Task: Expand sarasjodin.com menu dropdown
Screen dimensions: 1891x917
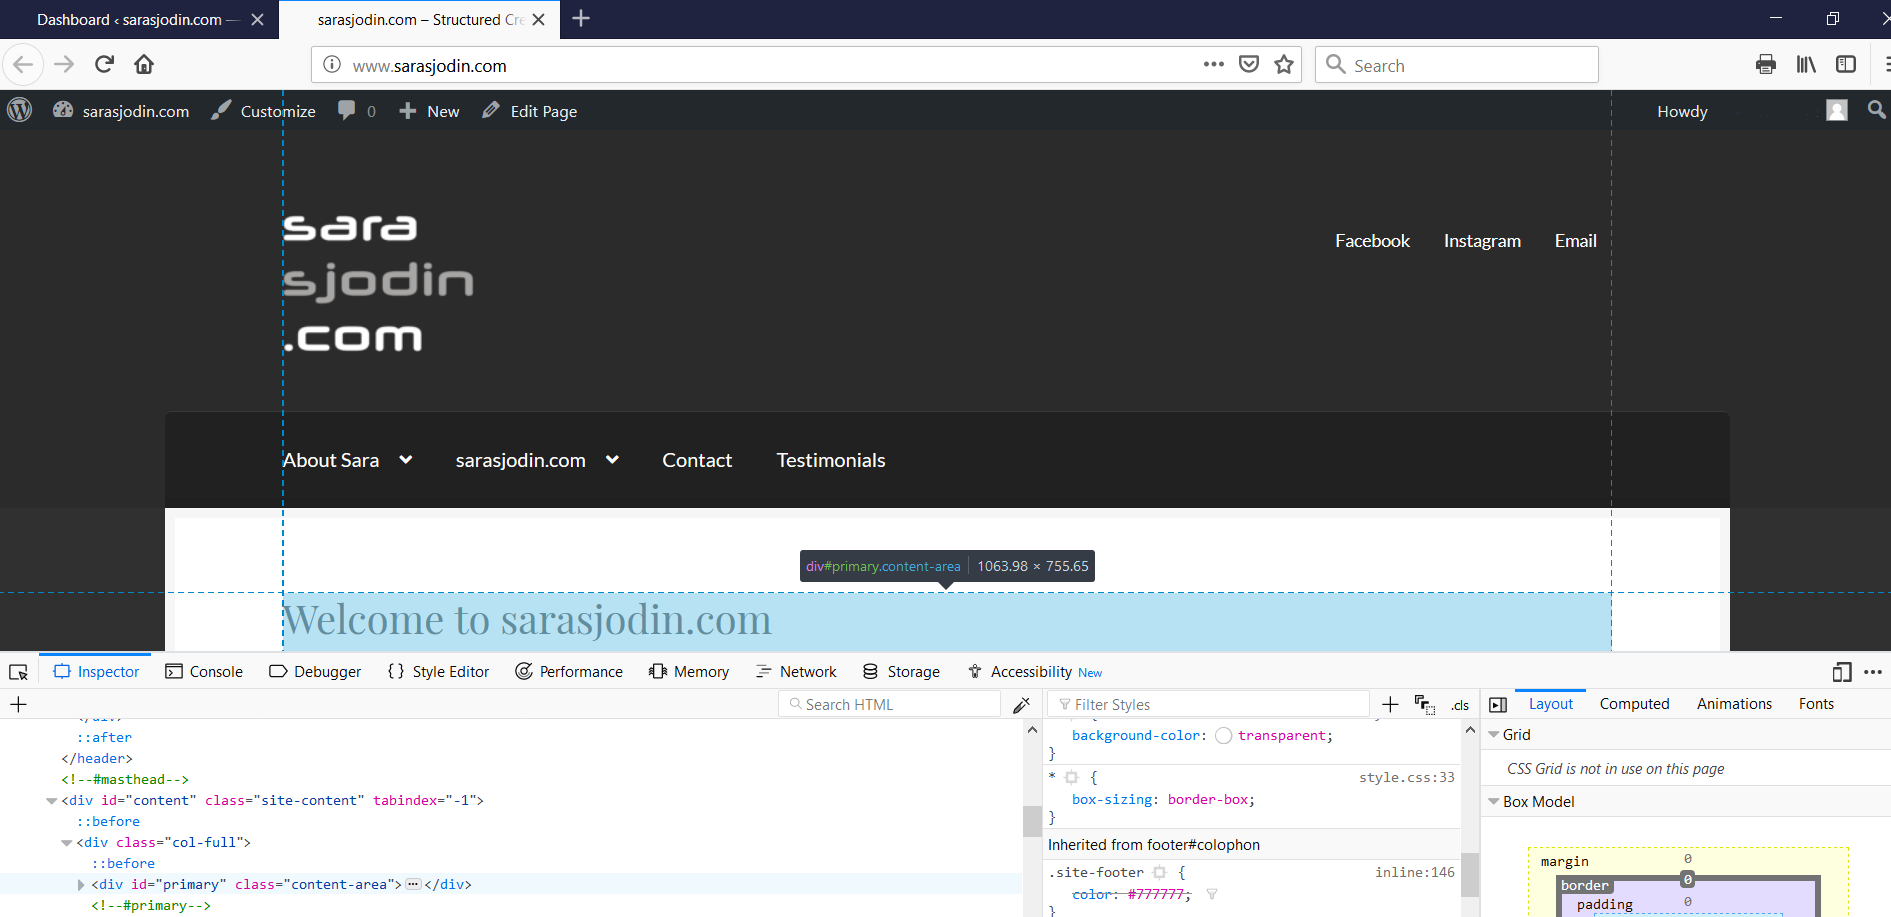Action: point(612,460)
